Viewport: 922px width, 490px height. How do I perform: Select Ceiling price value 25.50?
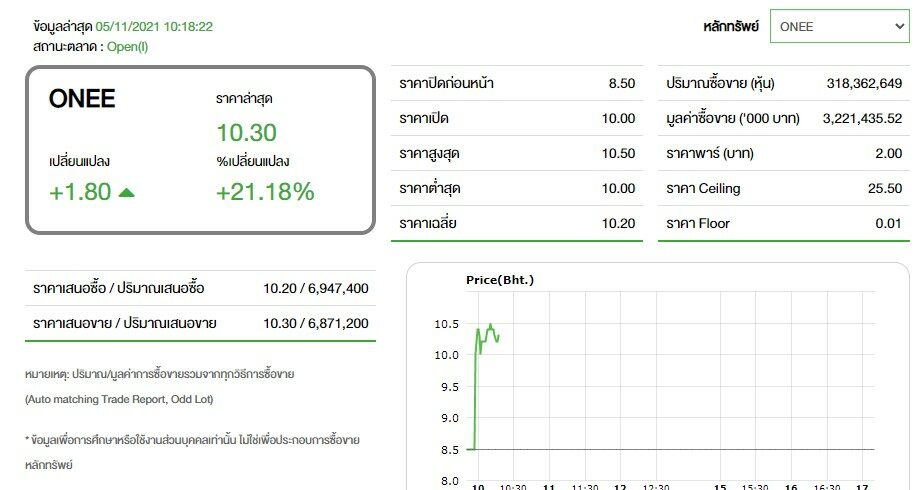[x=885, y=188]
